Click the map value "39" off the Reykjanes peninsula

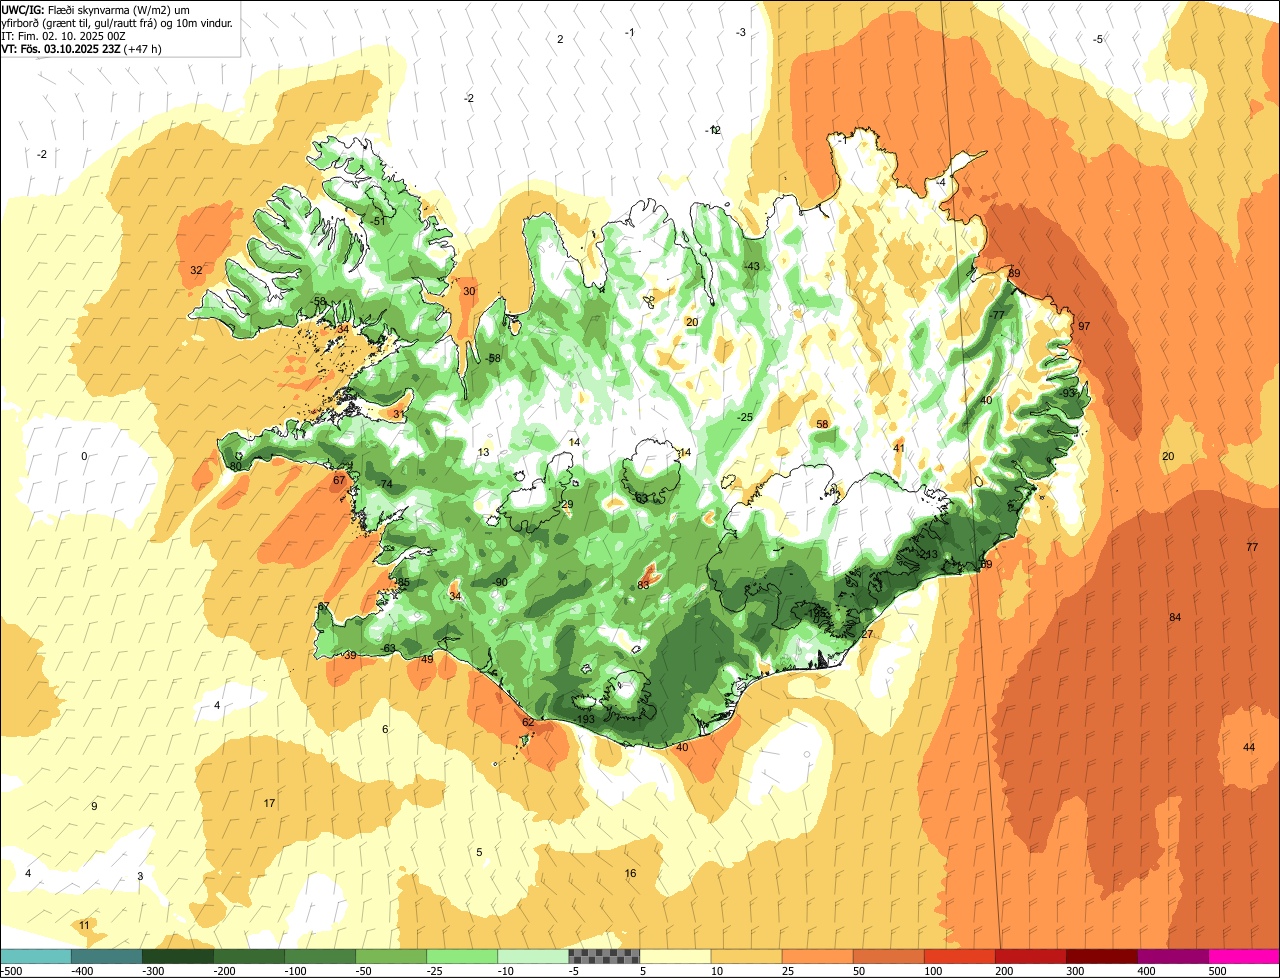tap(350, 655)
